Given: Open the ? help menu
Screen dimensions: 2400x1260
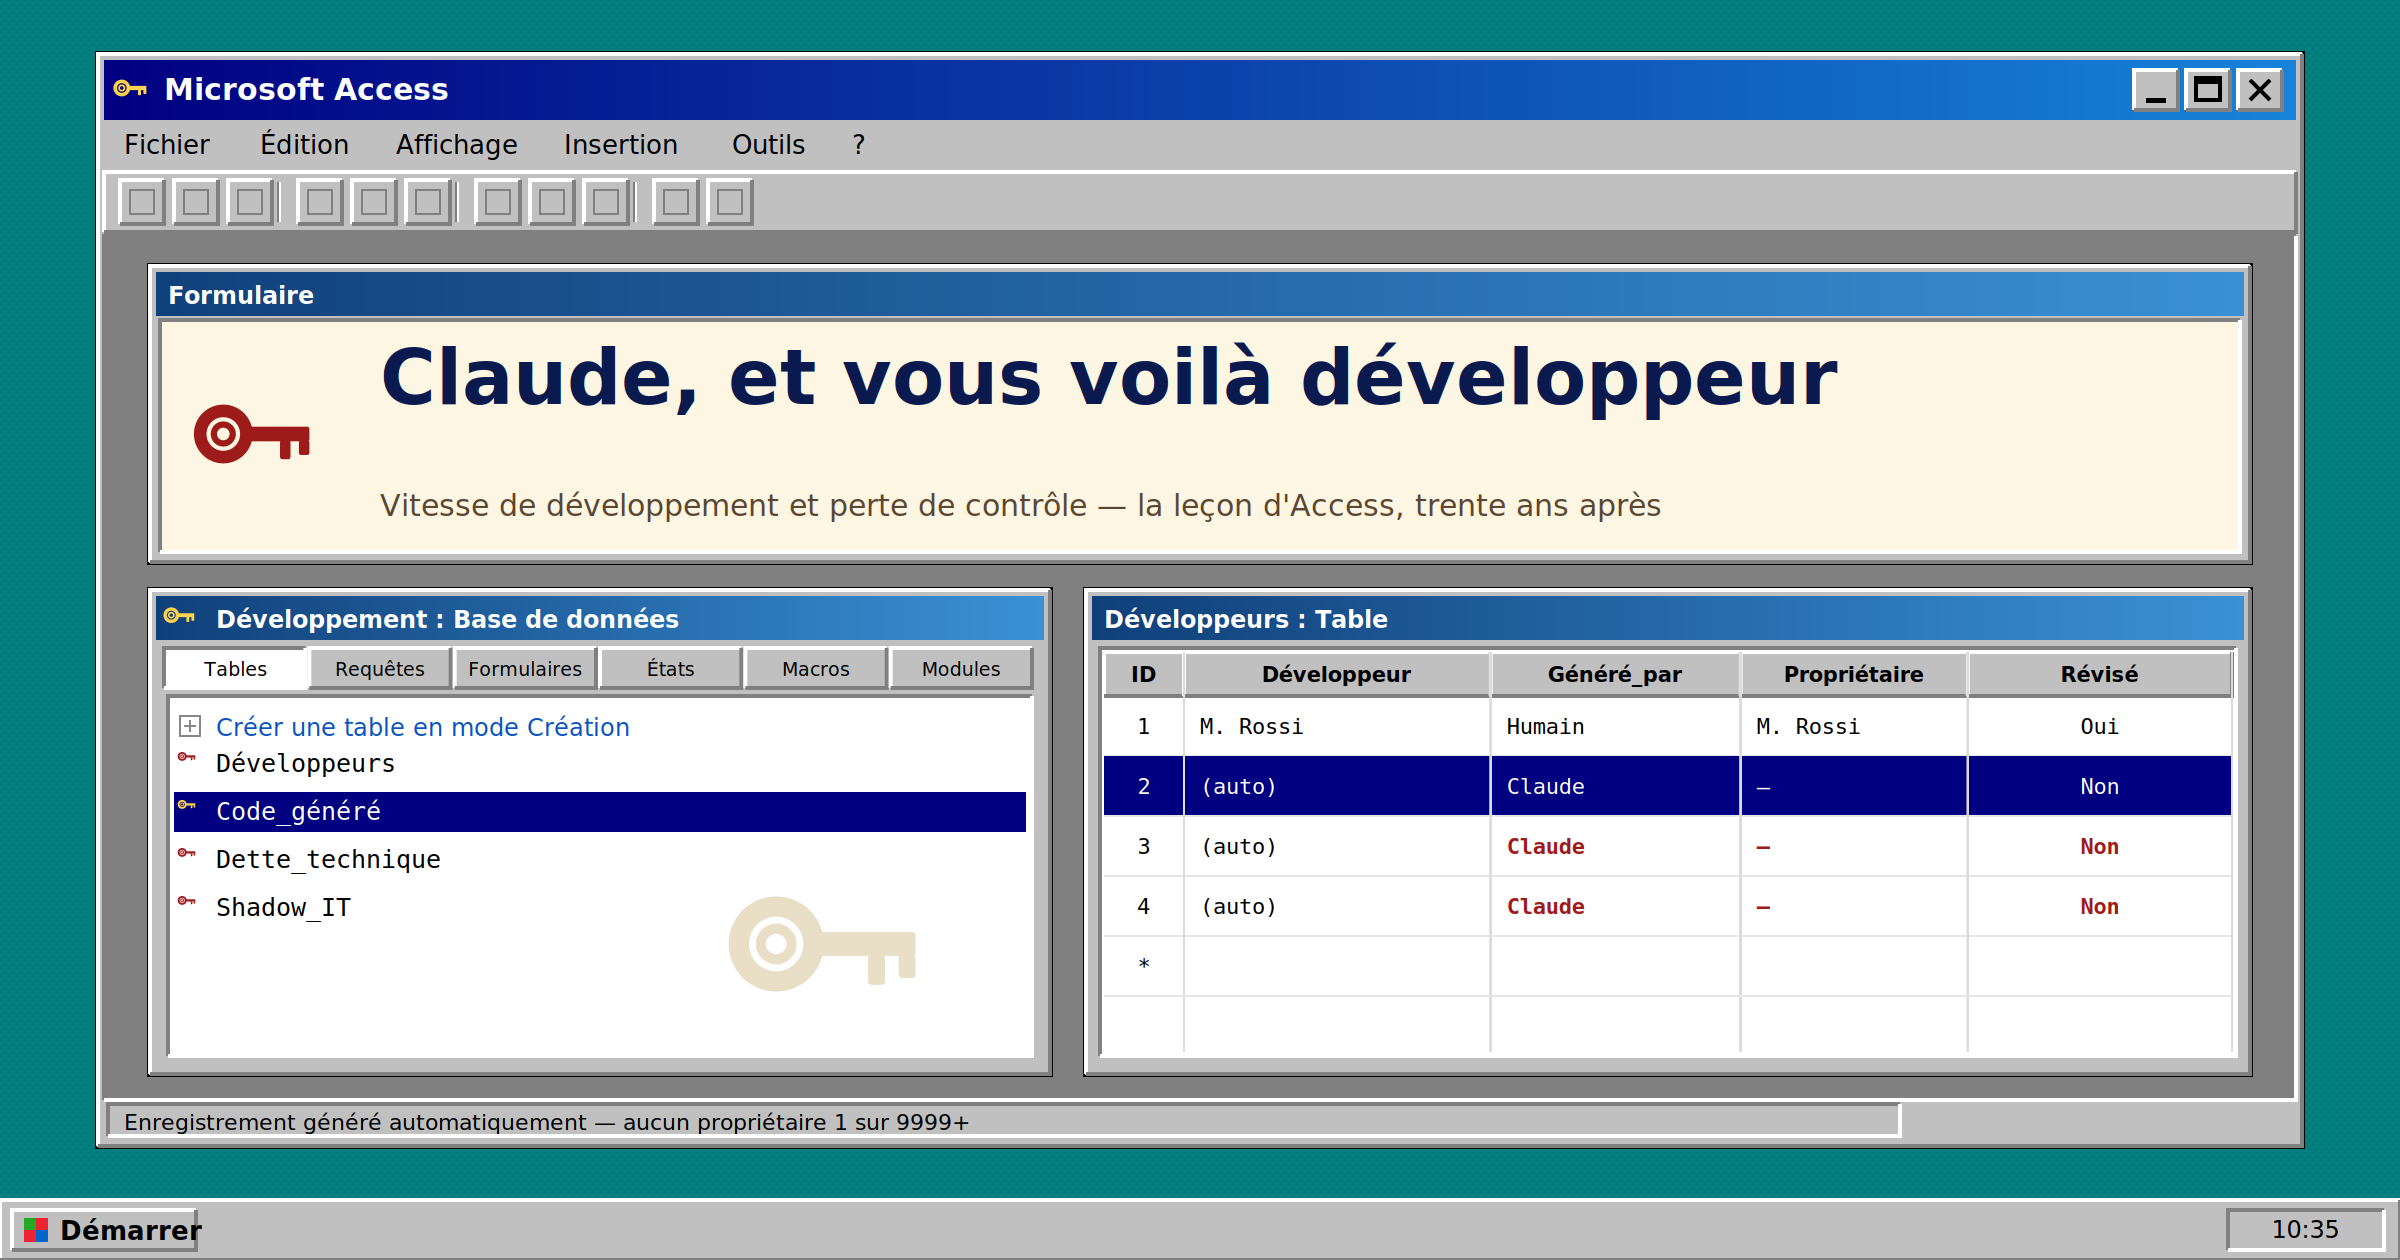Looking at the screenshot, I should 859,145.
